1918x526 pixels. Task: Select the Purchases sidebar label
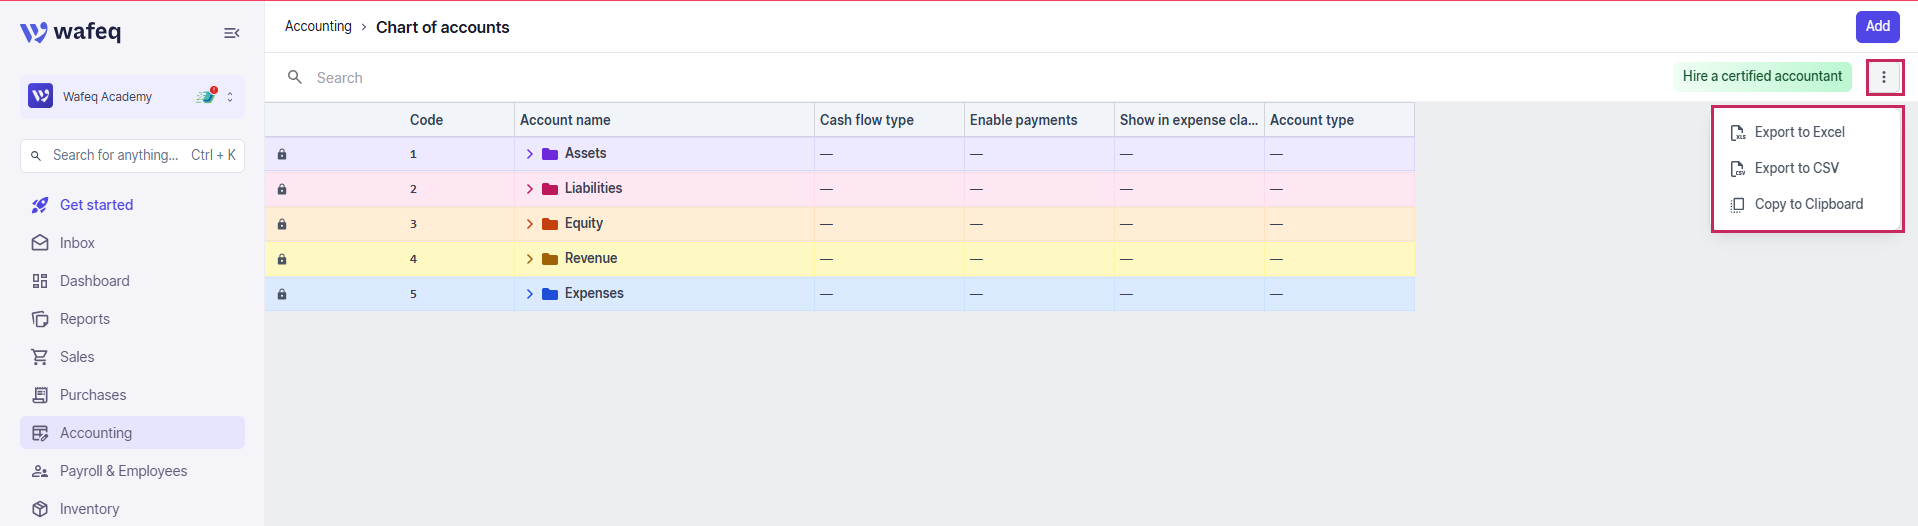coord(93,395)
